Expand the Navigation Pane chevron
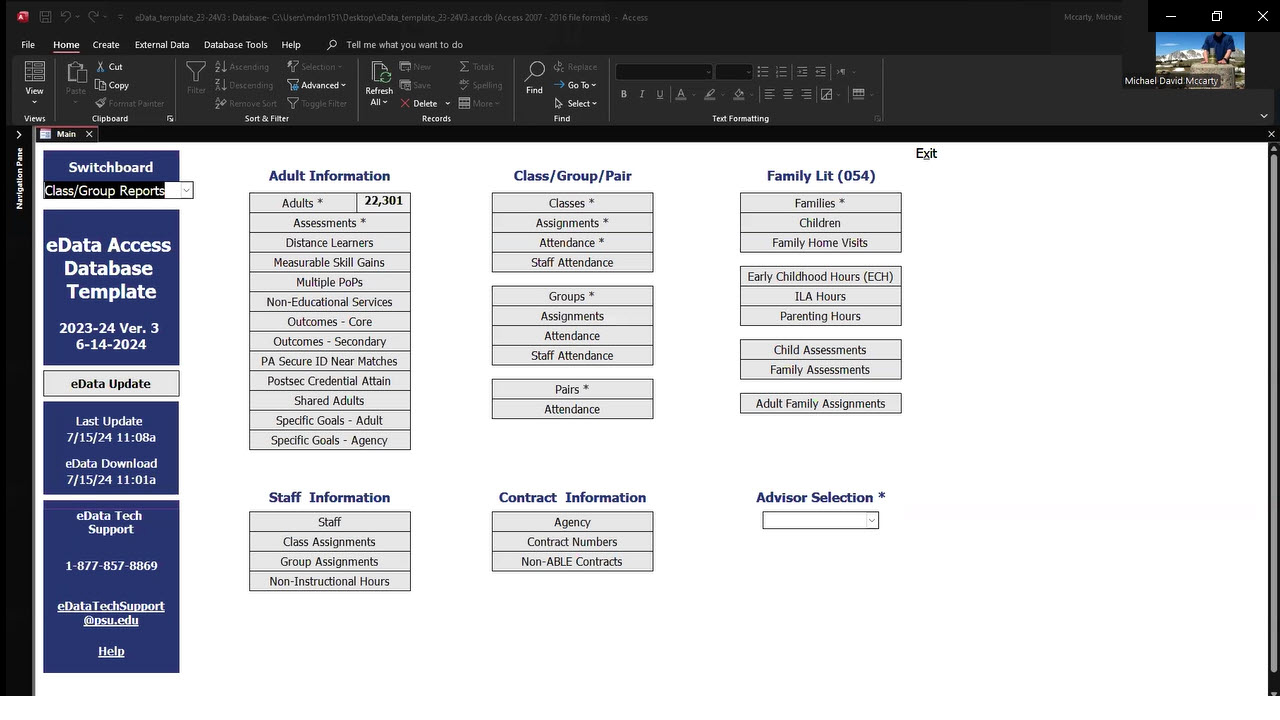1280x720 pixels. [x=18, y=134]
